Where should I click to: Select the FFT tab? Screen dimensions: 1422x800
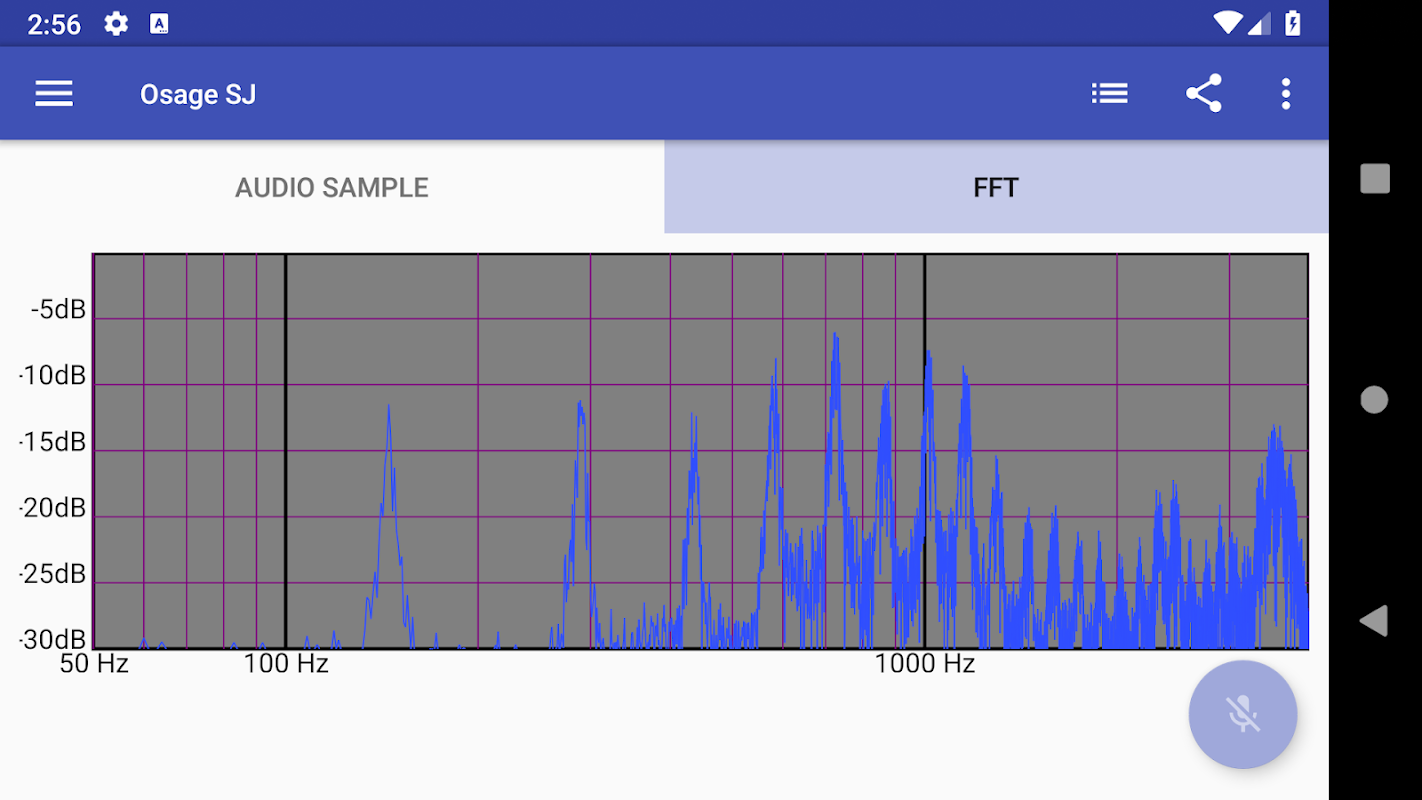(996, 187)
